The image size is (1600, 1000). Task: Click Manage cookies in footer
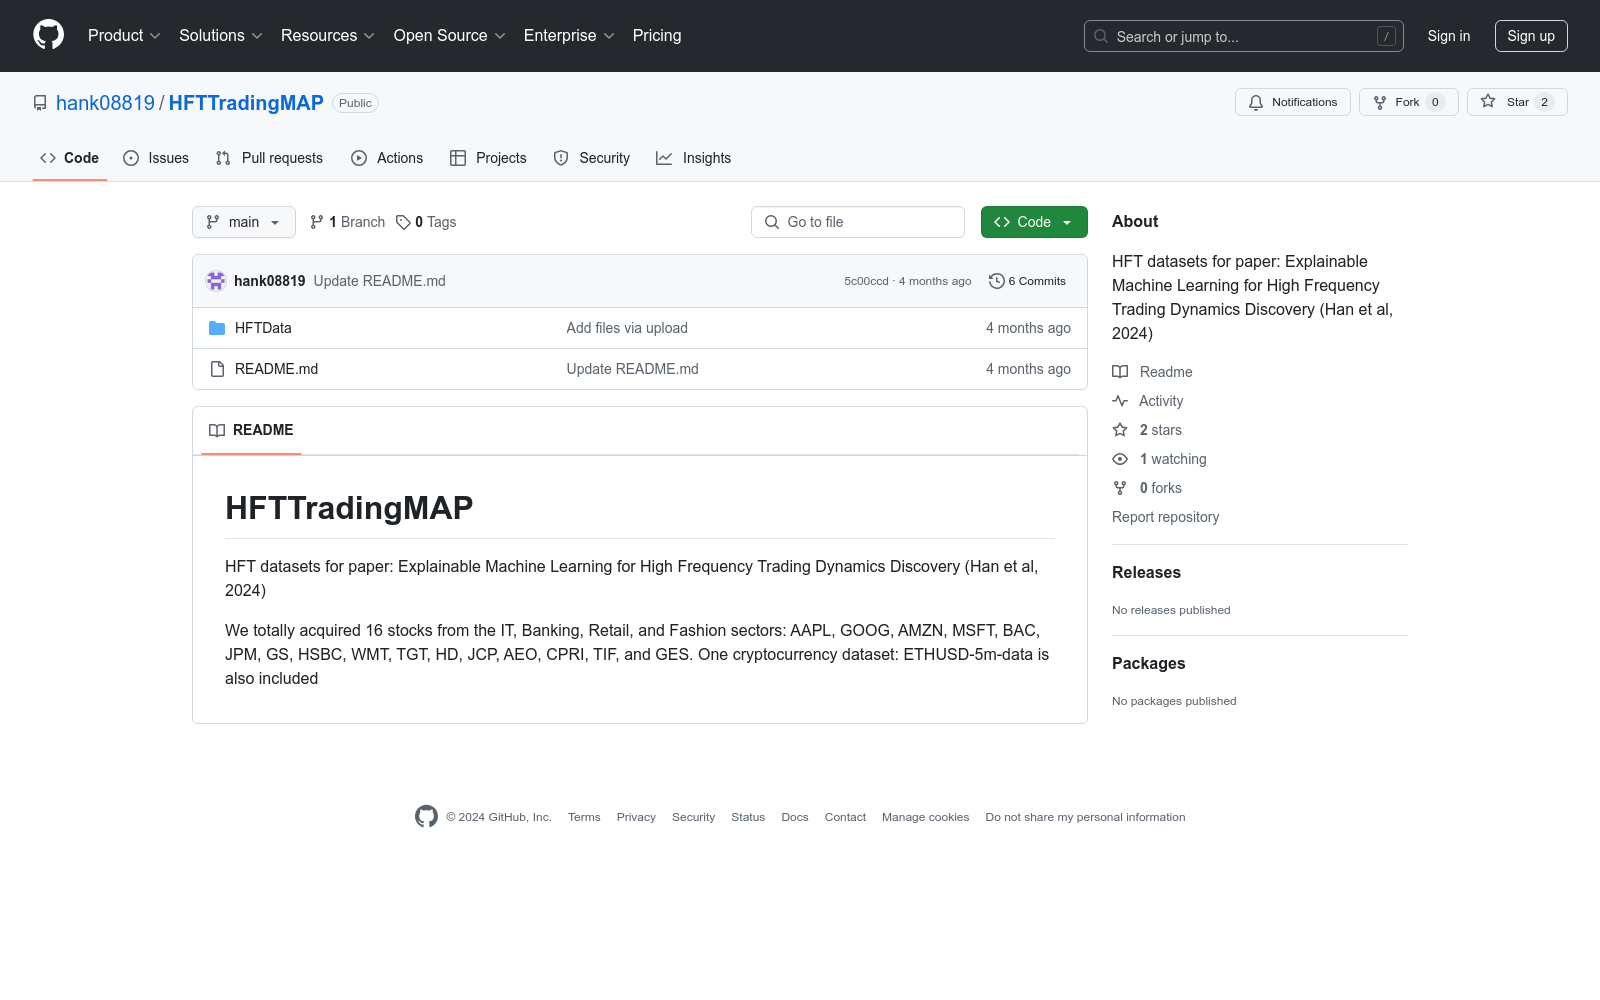point(925,817)
